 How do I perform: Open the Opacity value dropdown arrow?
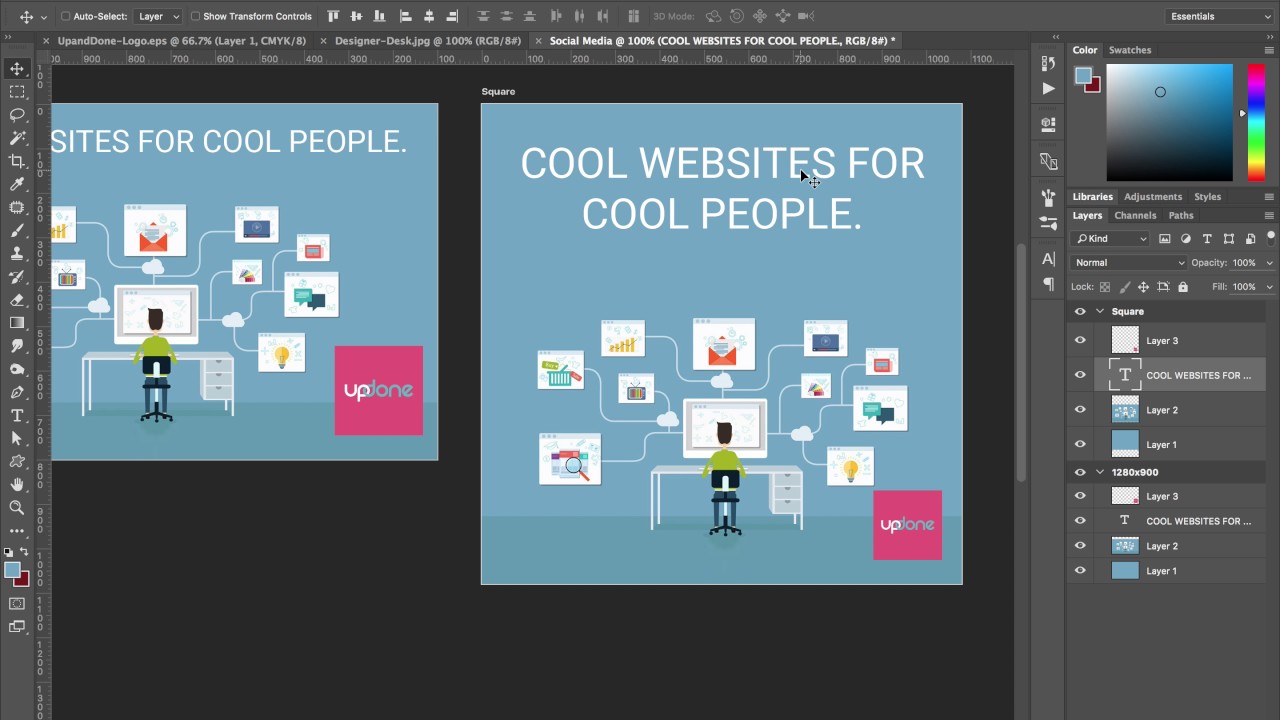(x=1270, y=263)
